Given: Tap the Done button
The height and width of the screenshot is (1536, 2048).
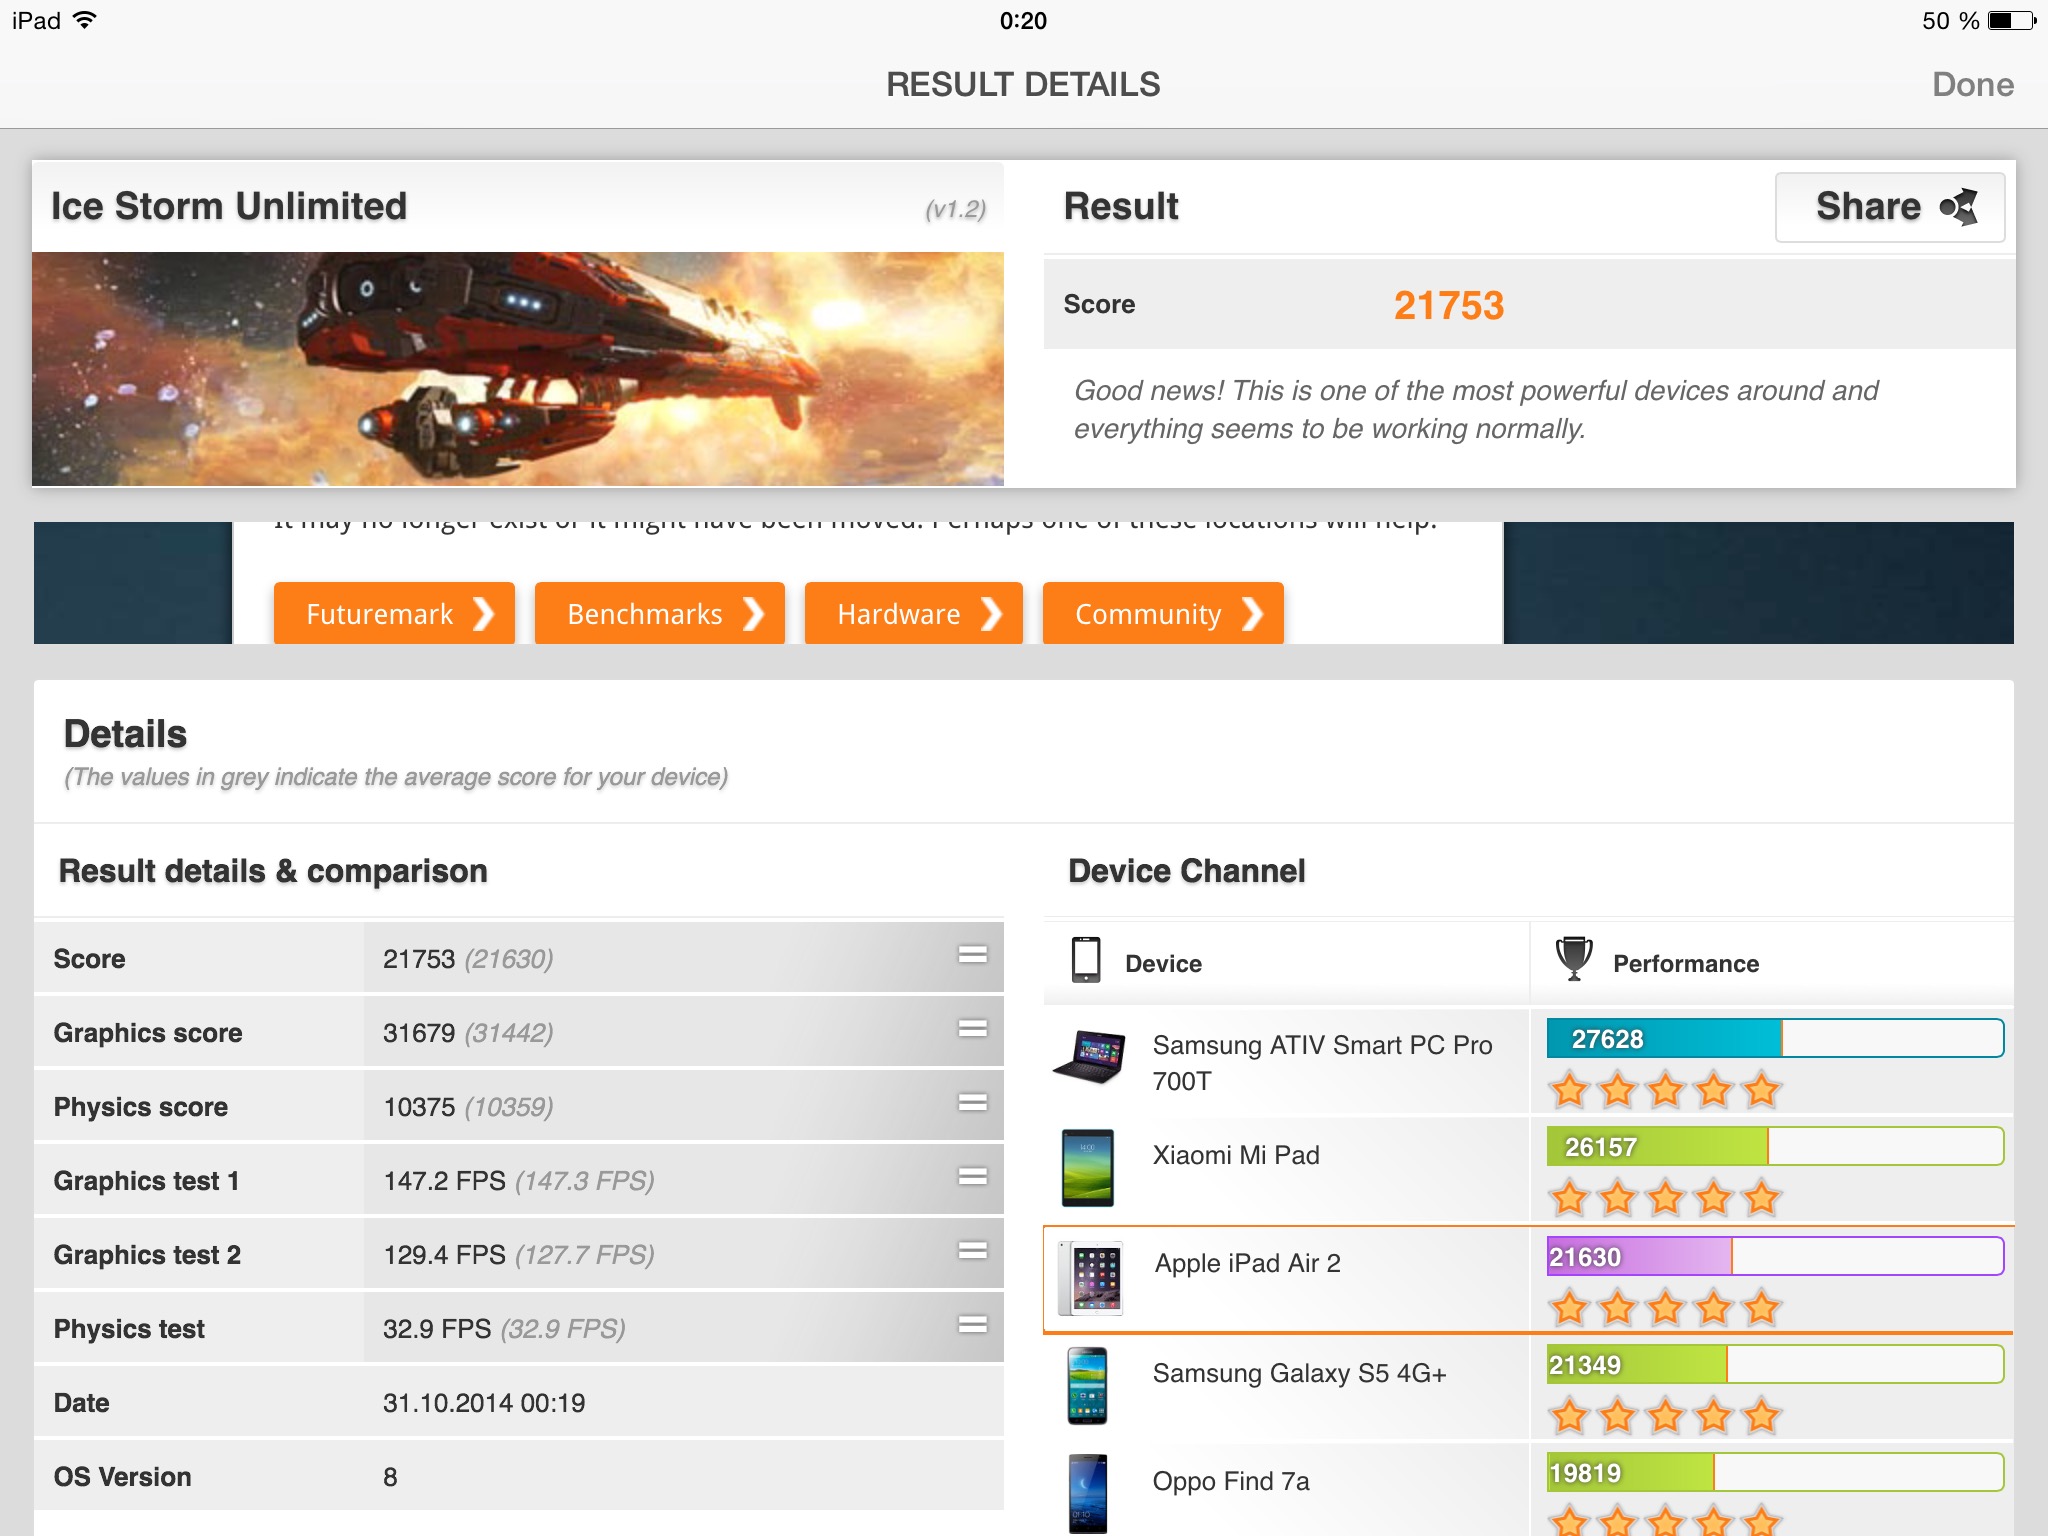Looking at the screenshot, I should pos(1971,85).
